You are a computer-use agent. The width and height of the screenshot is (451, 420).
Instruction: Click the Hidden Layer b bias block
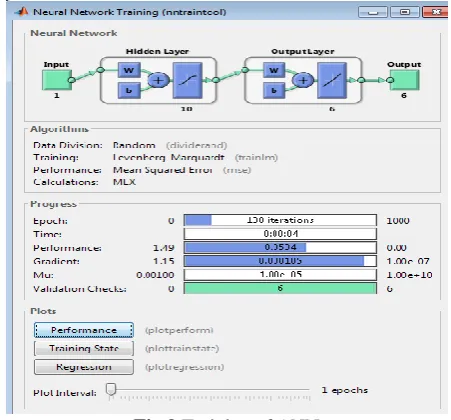[129, 91]
